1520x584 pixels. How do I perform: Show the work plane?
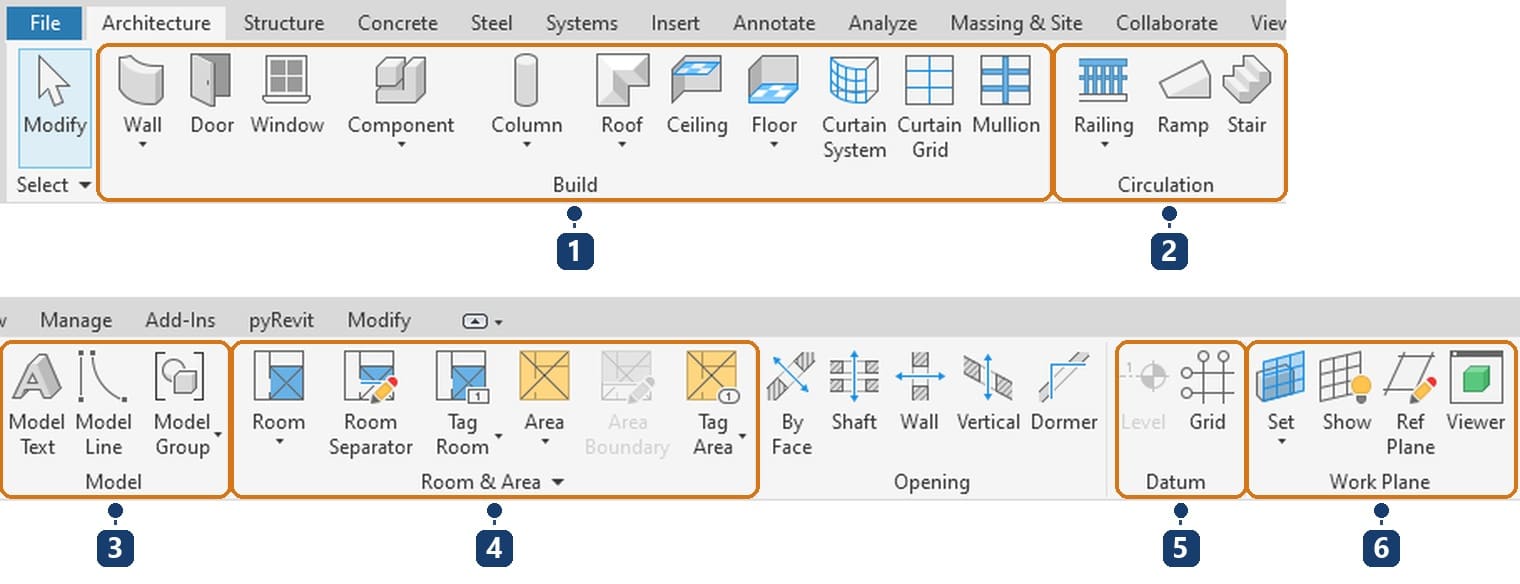tap(1346, 392)
